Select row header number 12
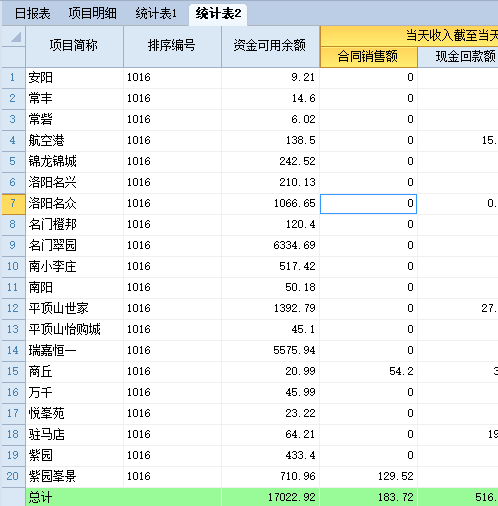 [x=14, y=309]
